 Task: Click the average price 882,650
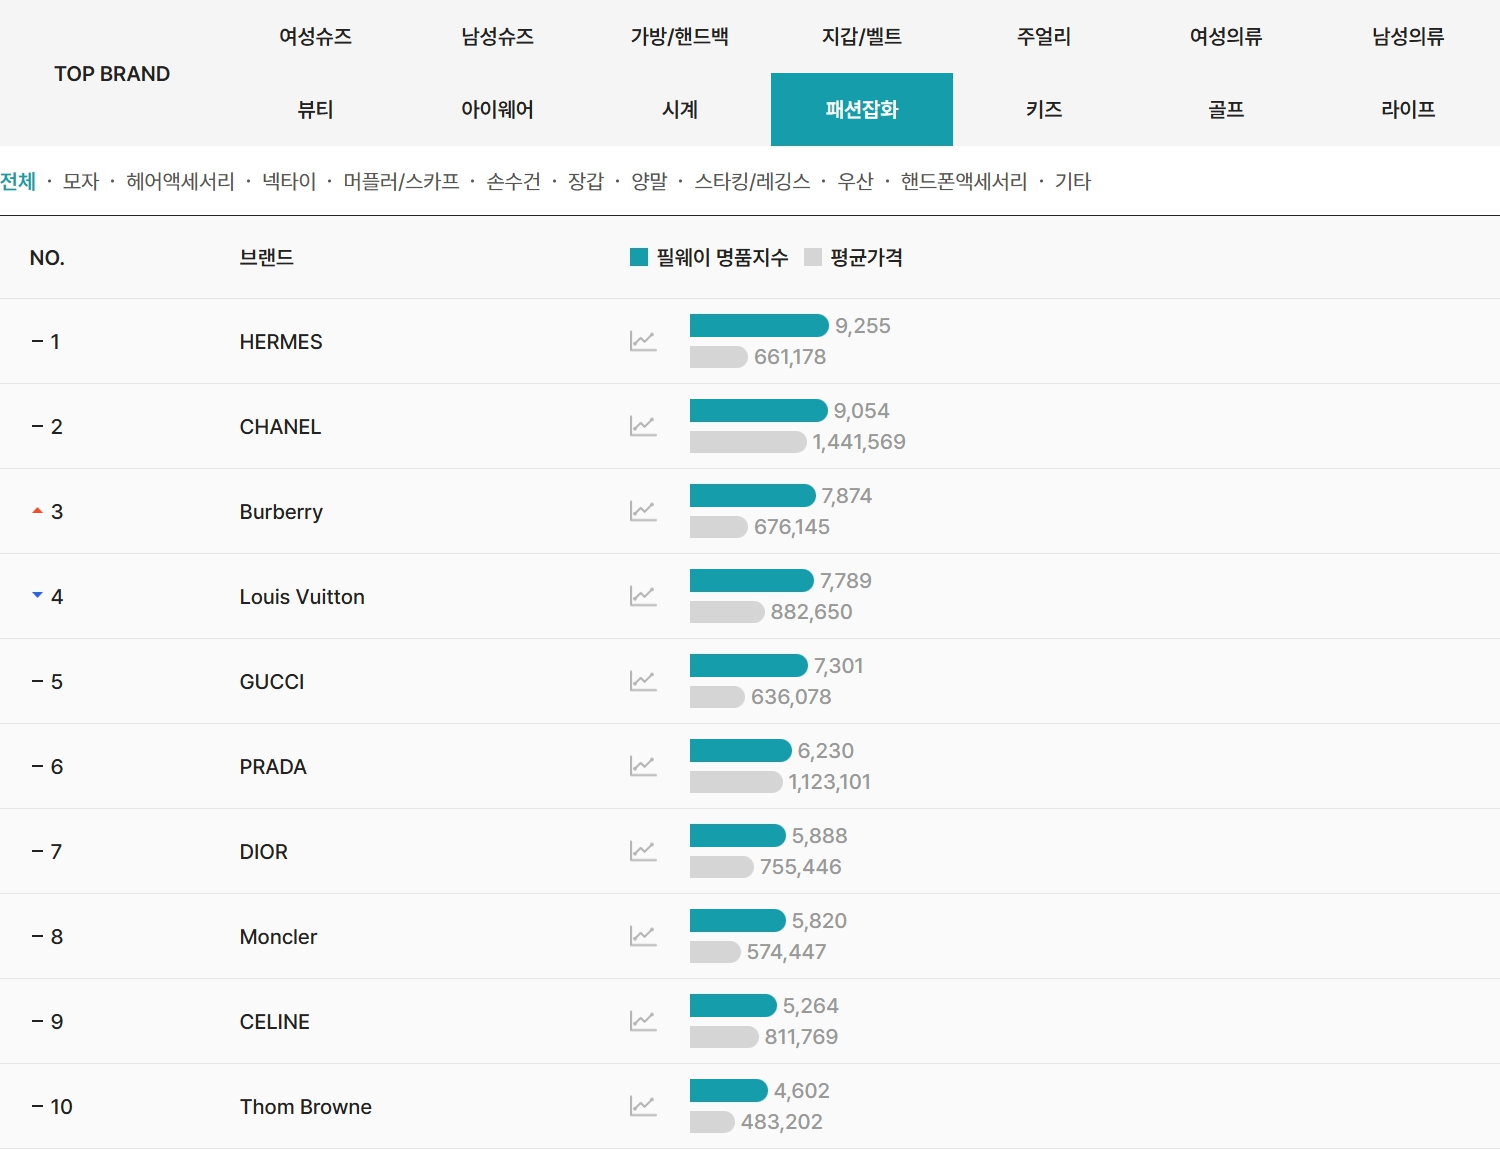tap(812, 612)
